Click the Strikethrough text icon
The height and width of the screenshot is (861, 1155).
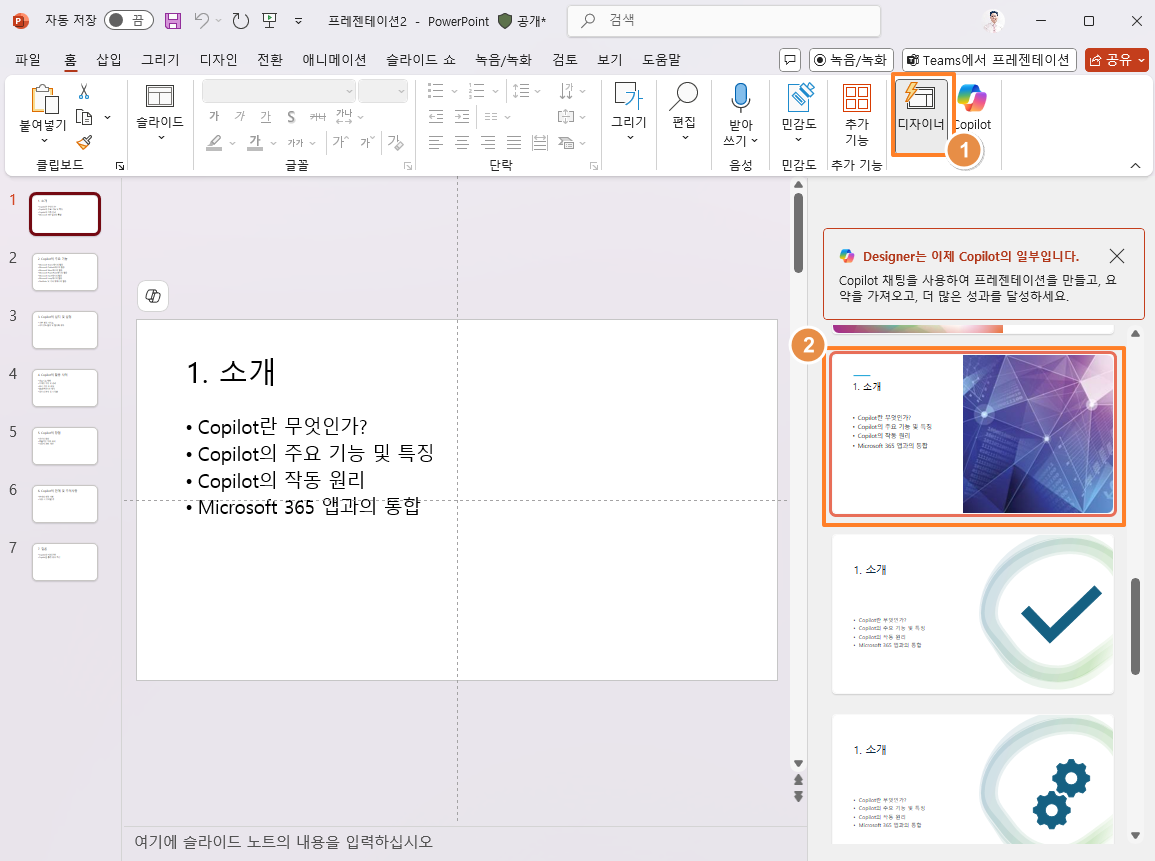pyautogui.click(x=317, y=116)
